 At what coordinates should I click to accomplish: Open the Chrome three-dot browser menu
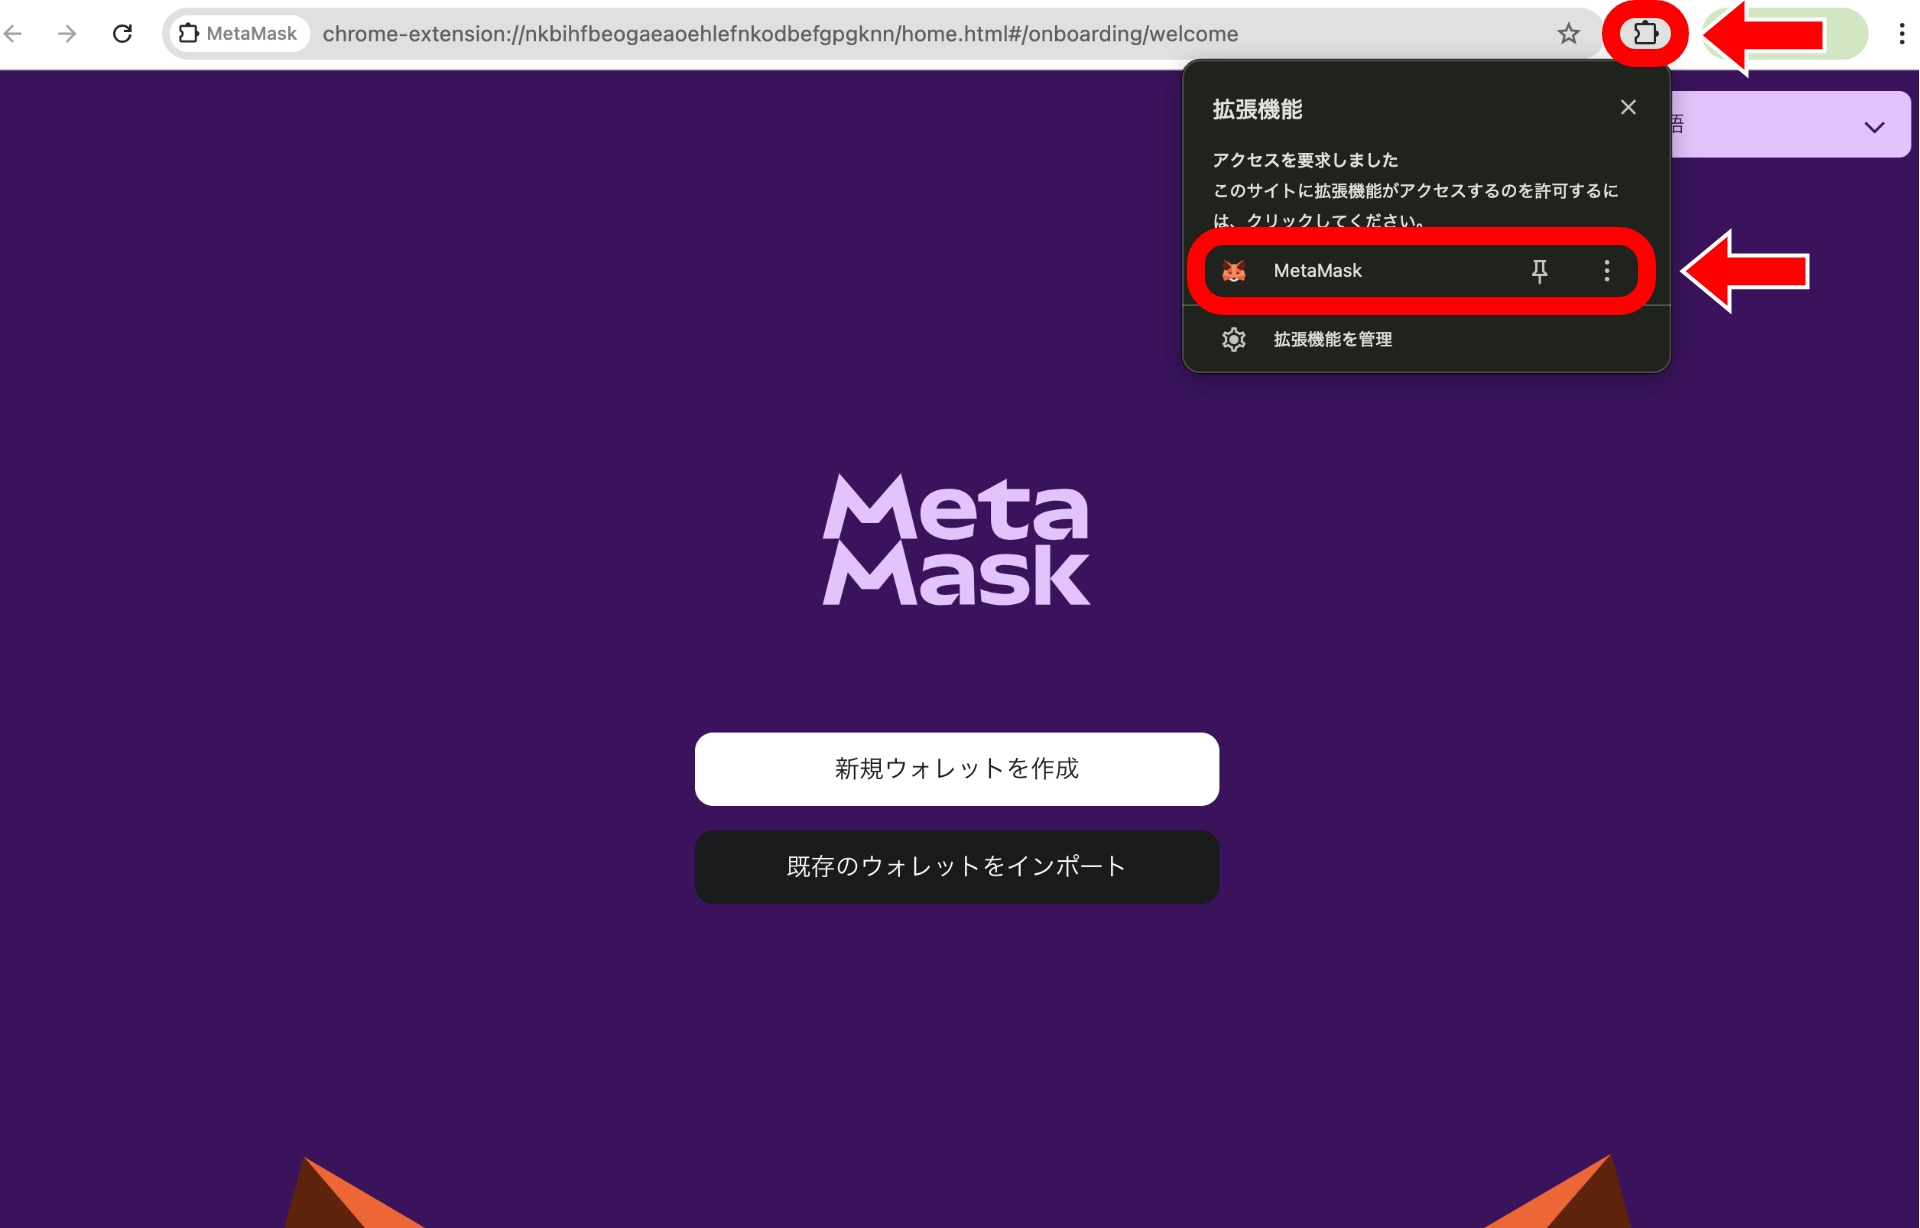pos(1902,33)
